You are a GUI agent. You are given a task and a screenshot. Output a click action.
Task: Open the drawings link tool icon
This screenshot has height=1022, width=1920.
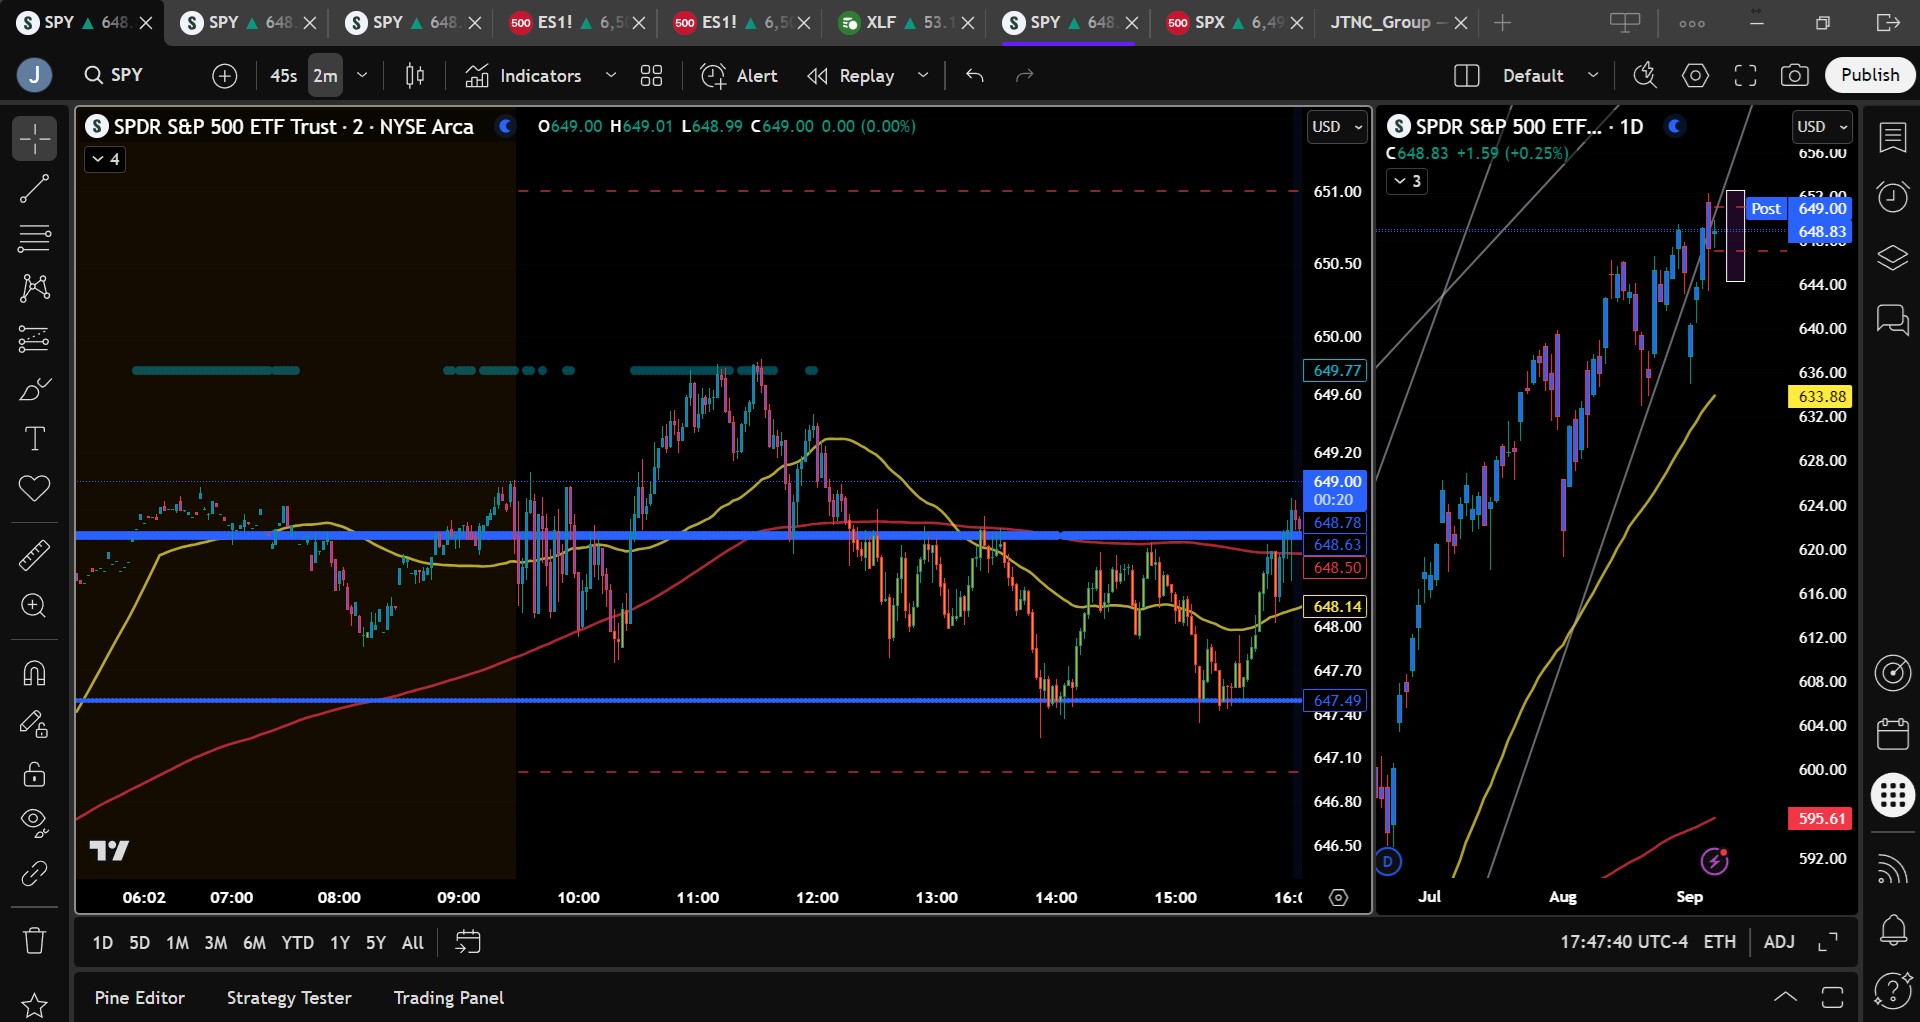point(34,873)
